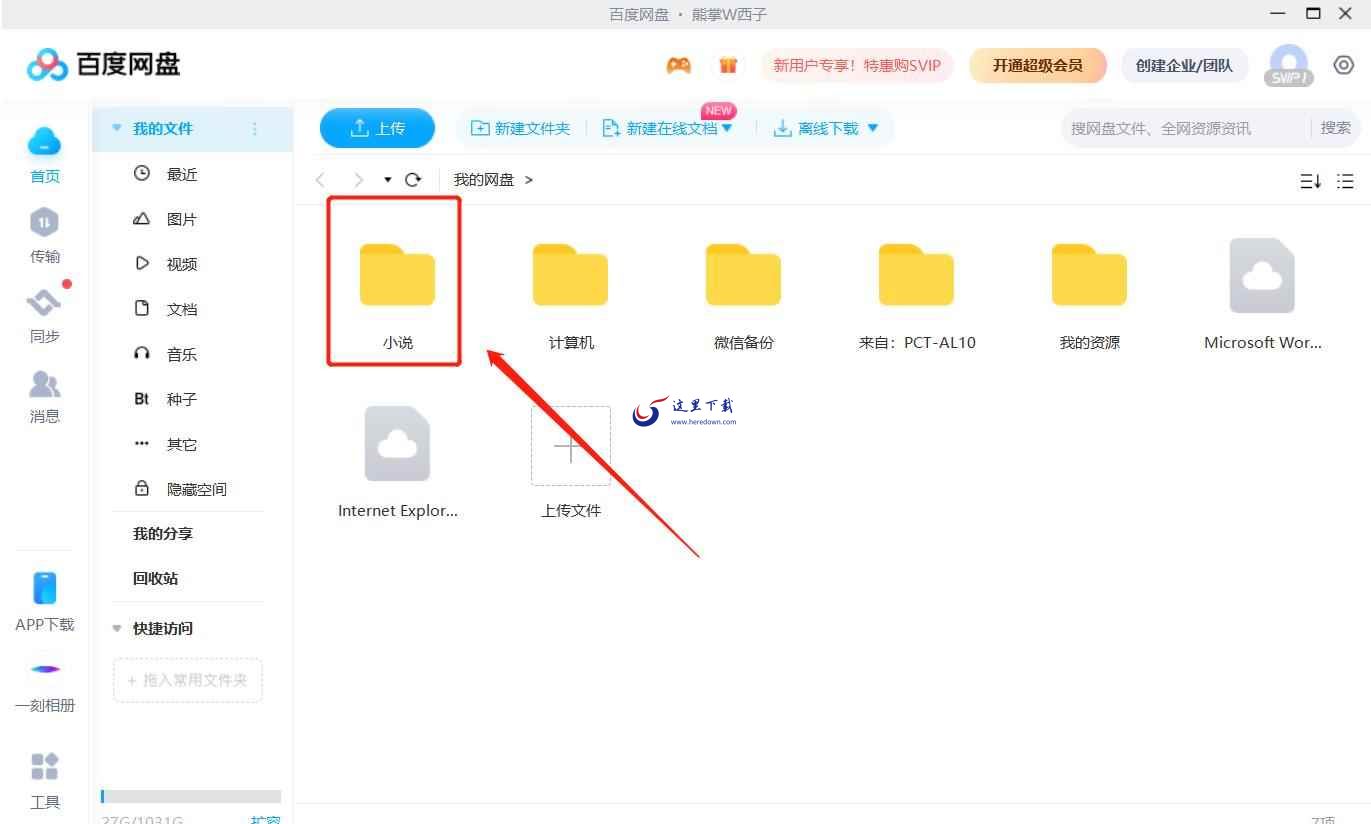Show 最近 recent files
Viewport: 1371px width, 824px height.
coord(180,174)
